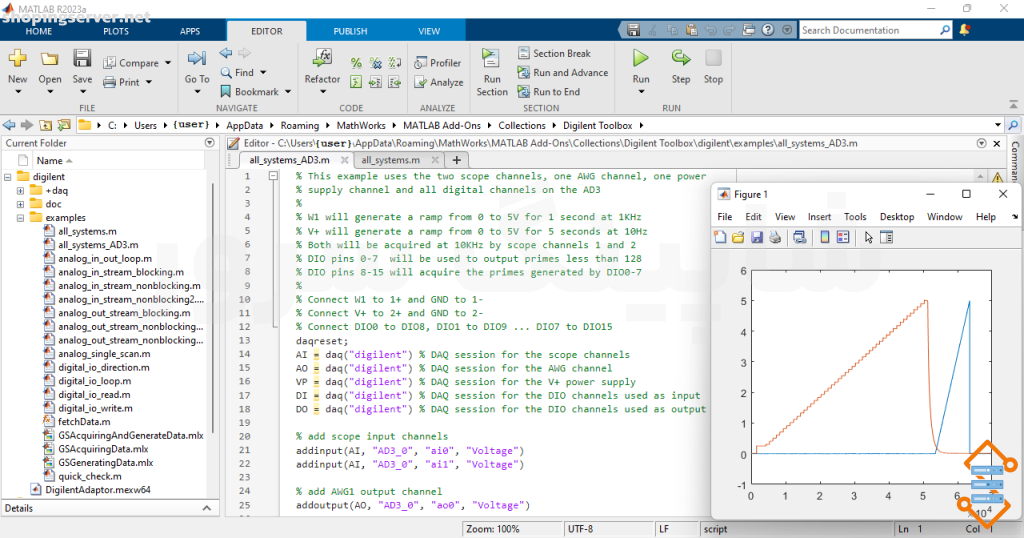Click the Name column header in Current Folder
Screen dimensions: 1024x538
click(50, 161)
